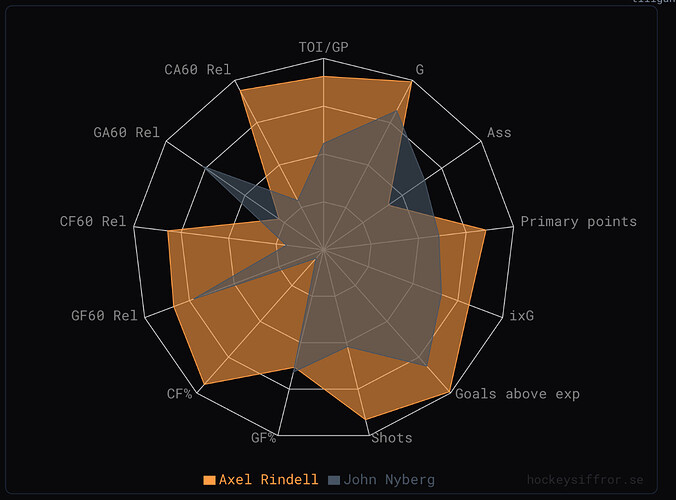Click the GF% axis label
676x500 pixels.
263,438
